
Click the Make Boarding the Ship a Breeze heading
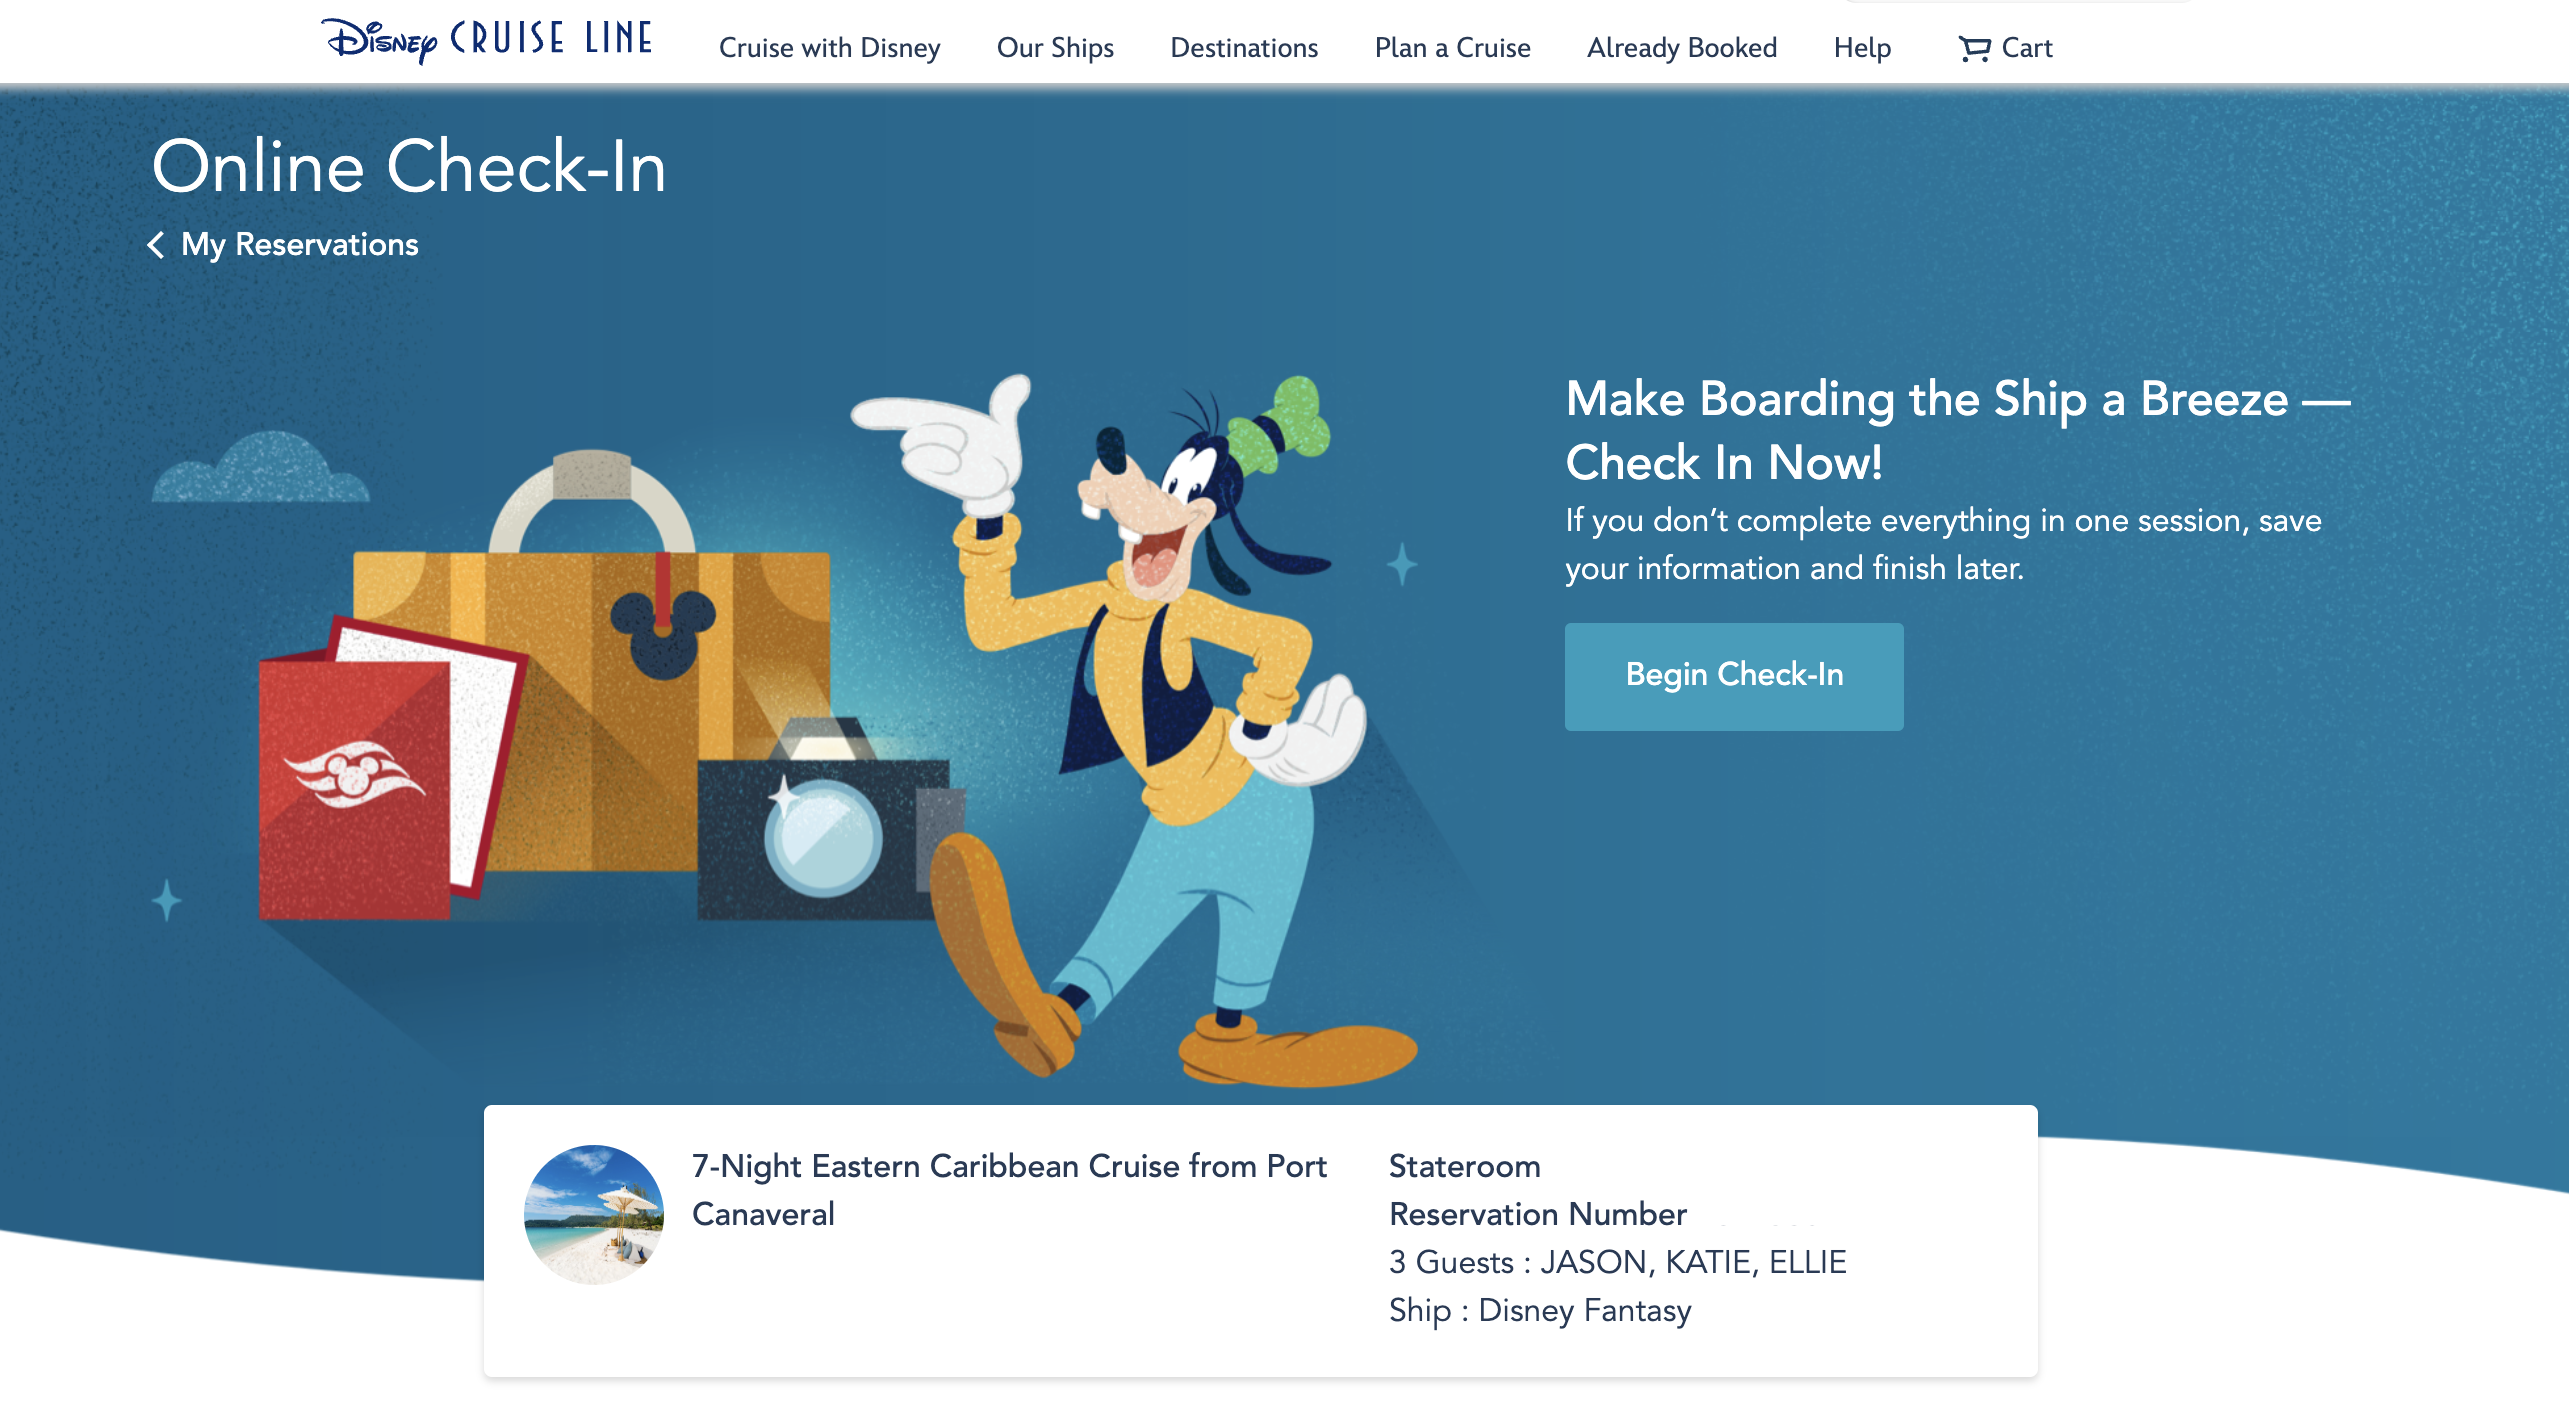(x=1957, y=430)
